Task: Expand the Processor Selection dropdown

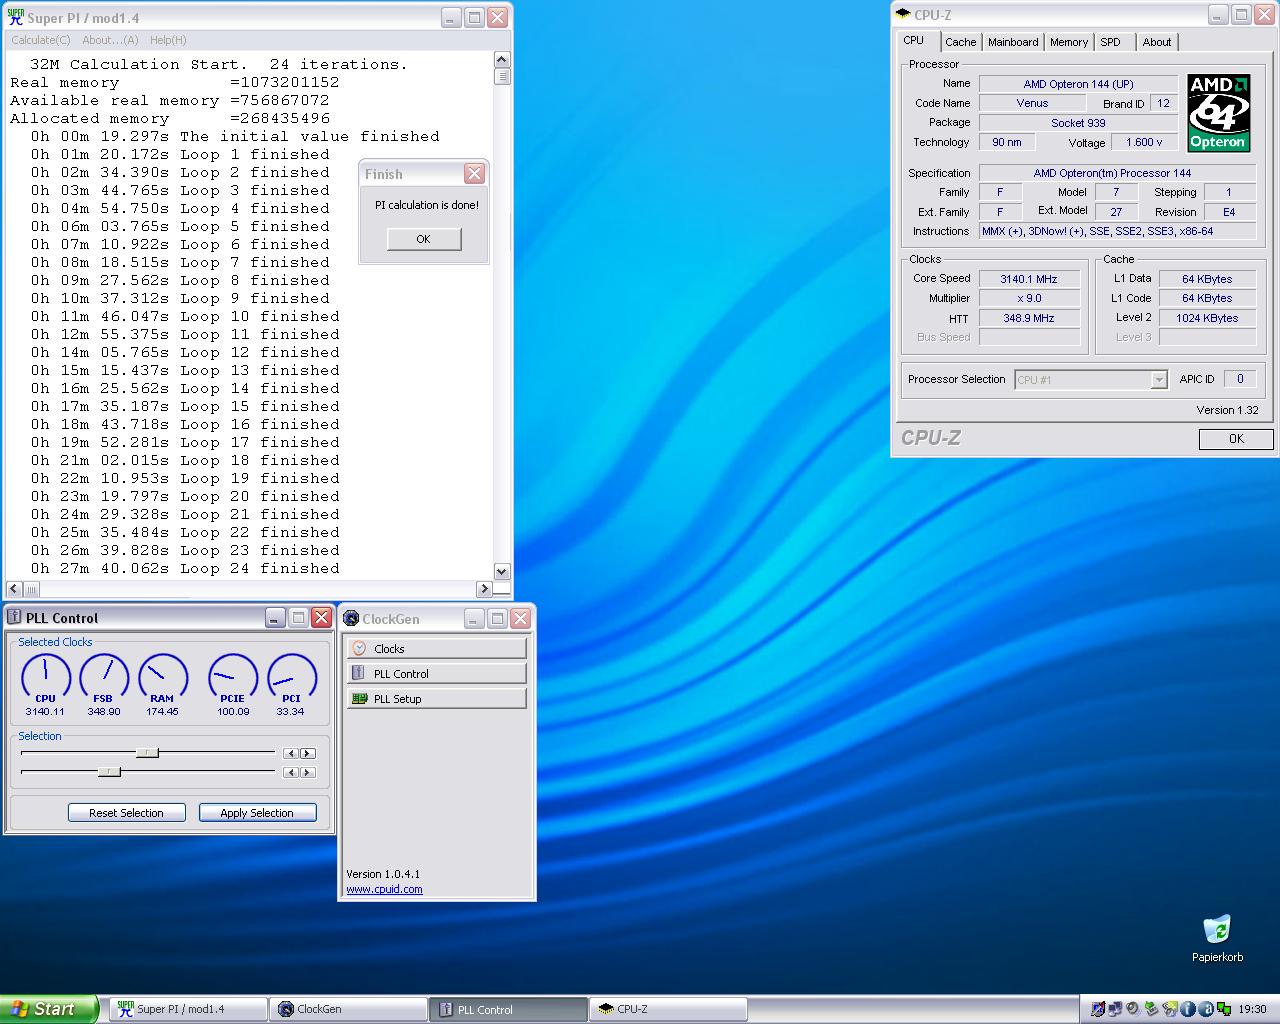Action: [1159, 380]
